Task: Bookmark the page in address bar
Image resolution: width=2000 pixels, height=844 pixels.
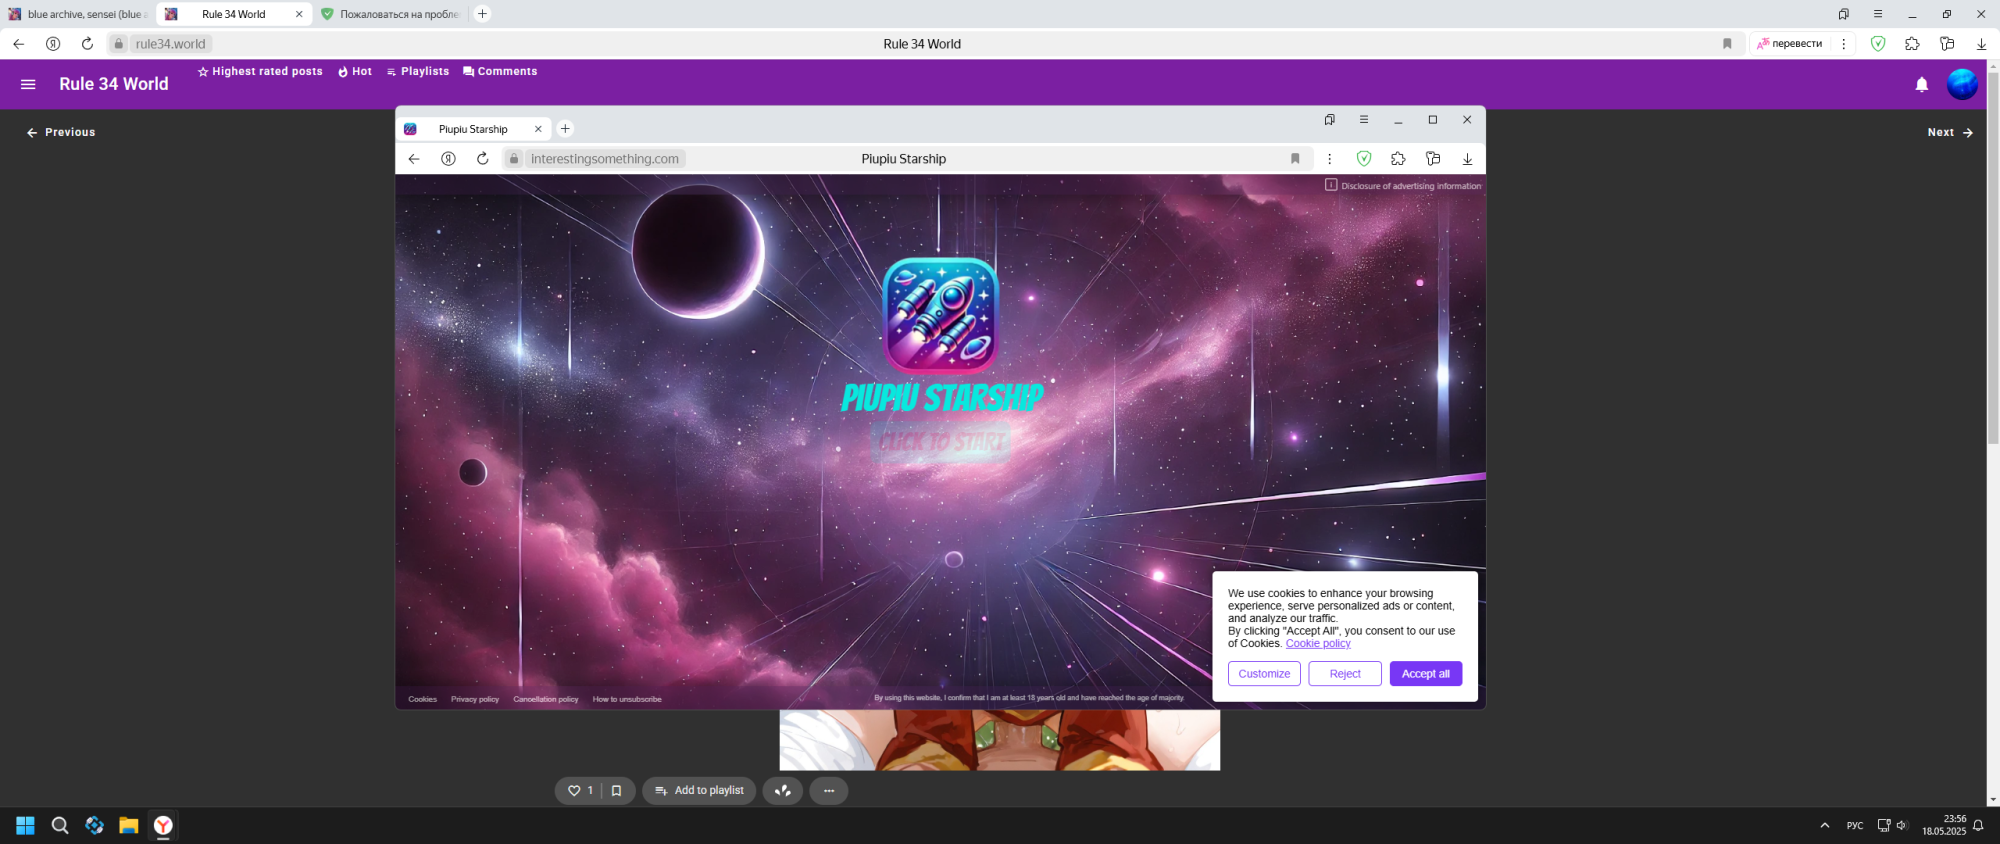Action: [1727, 44]
